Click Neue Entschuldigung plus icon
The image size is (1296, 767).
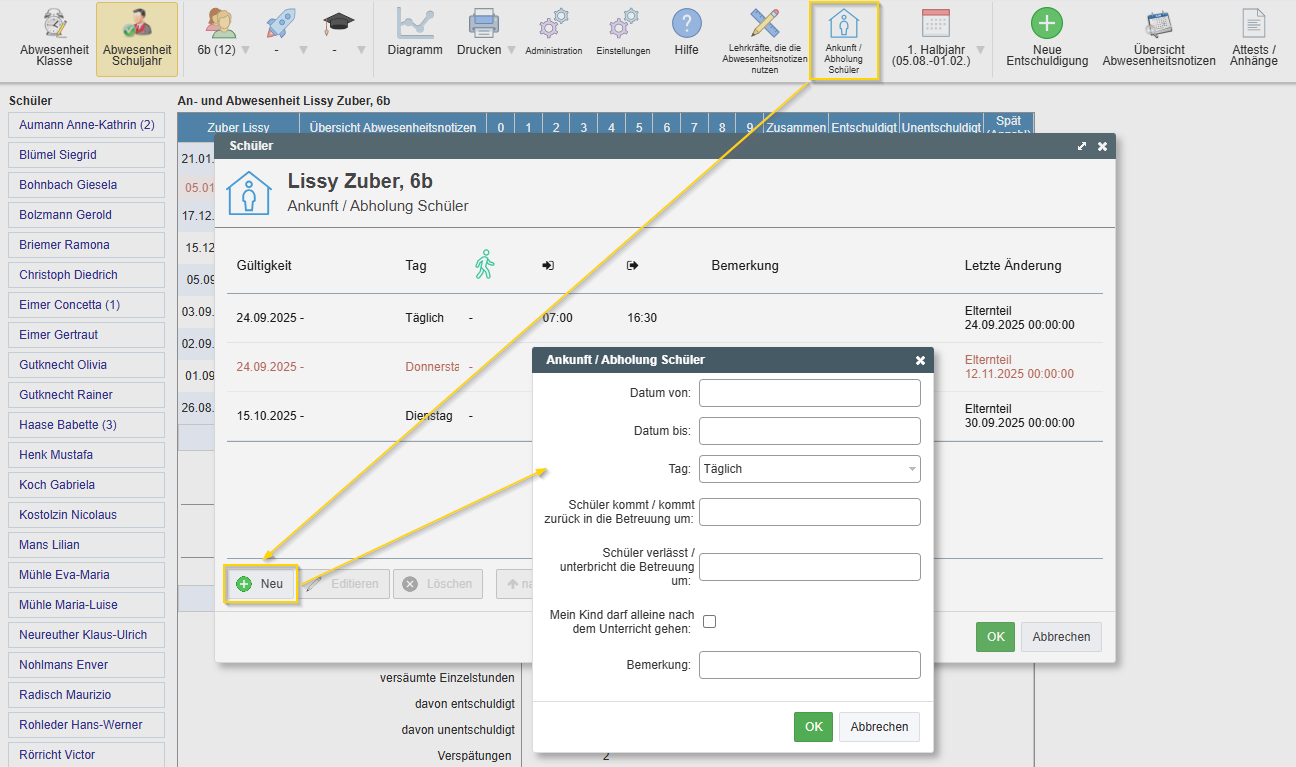(1046, 24)
